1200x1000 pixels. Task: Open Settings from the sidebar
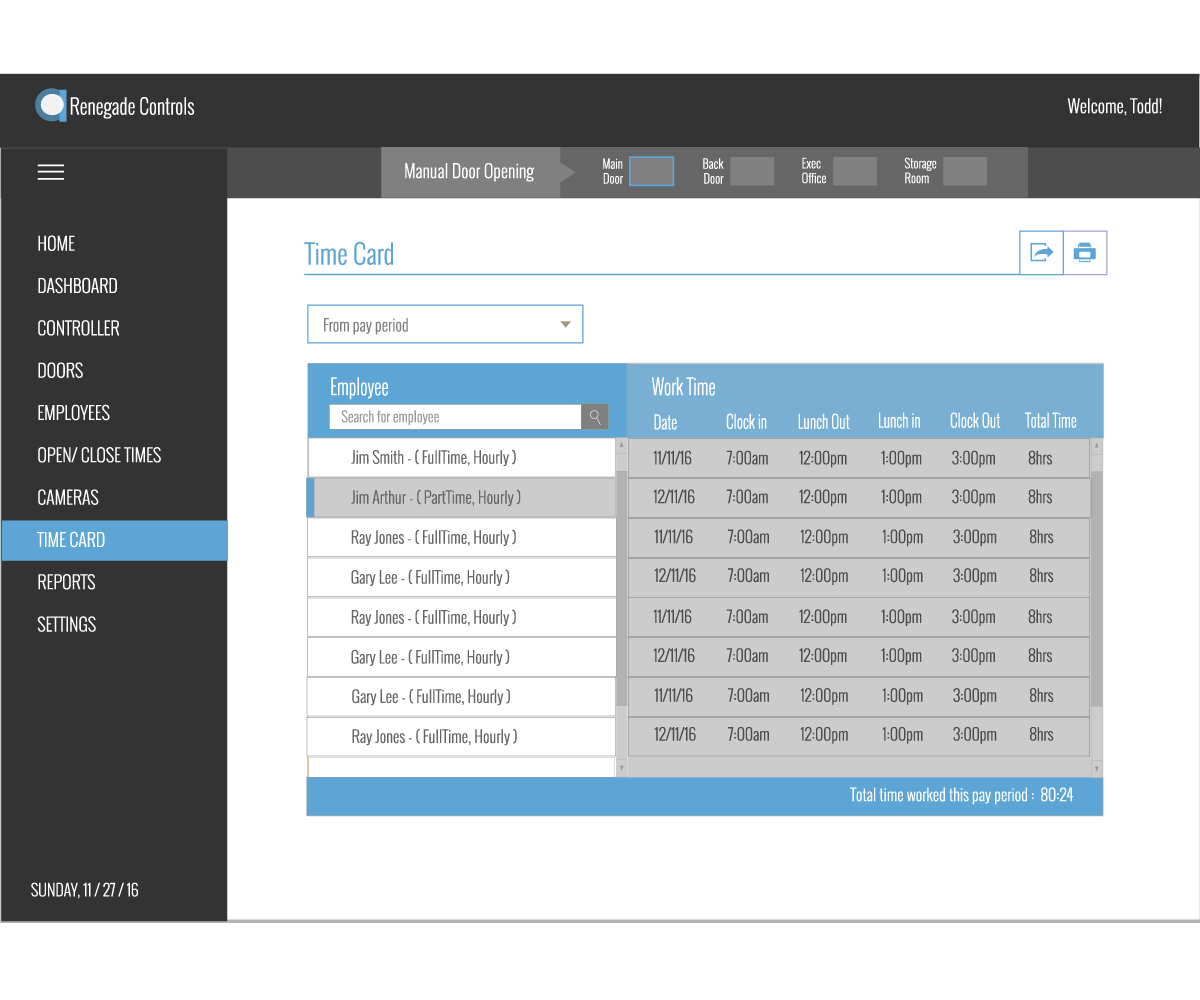[x=67, y=624]
